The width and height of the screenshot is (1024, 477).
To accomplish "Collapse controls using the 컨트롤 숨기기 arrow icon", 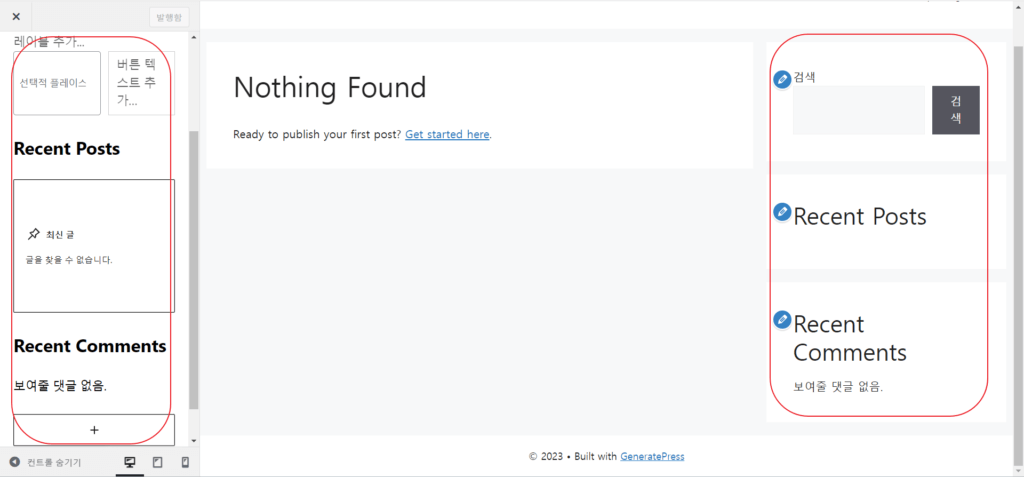I will pyautogui.click(x=15, y=462).
